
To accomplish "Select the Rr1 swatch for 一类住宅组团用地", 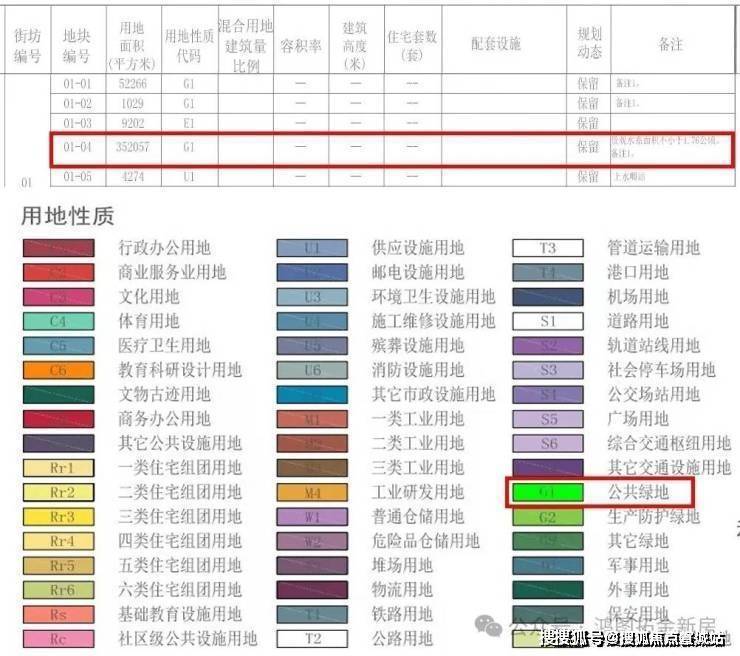I will (59, 468).
